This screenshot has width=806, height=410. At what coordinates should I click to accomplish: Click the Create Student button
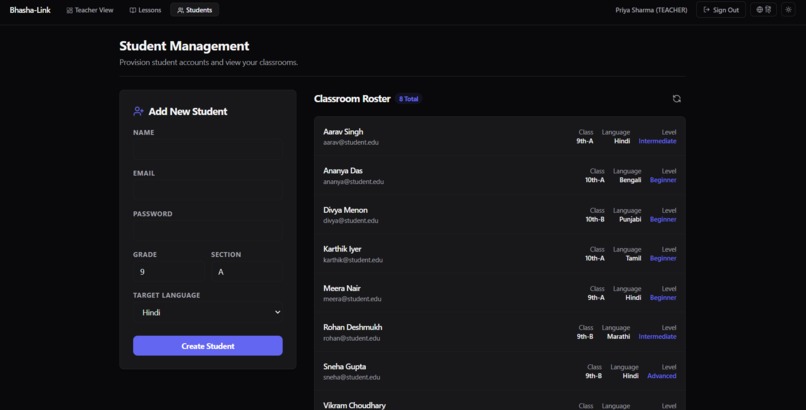208,346
